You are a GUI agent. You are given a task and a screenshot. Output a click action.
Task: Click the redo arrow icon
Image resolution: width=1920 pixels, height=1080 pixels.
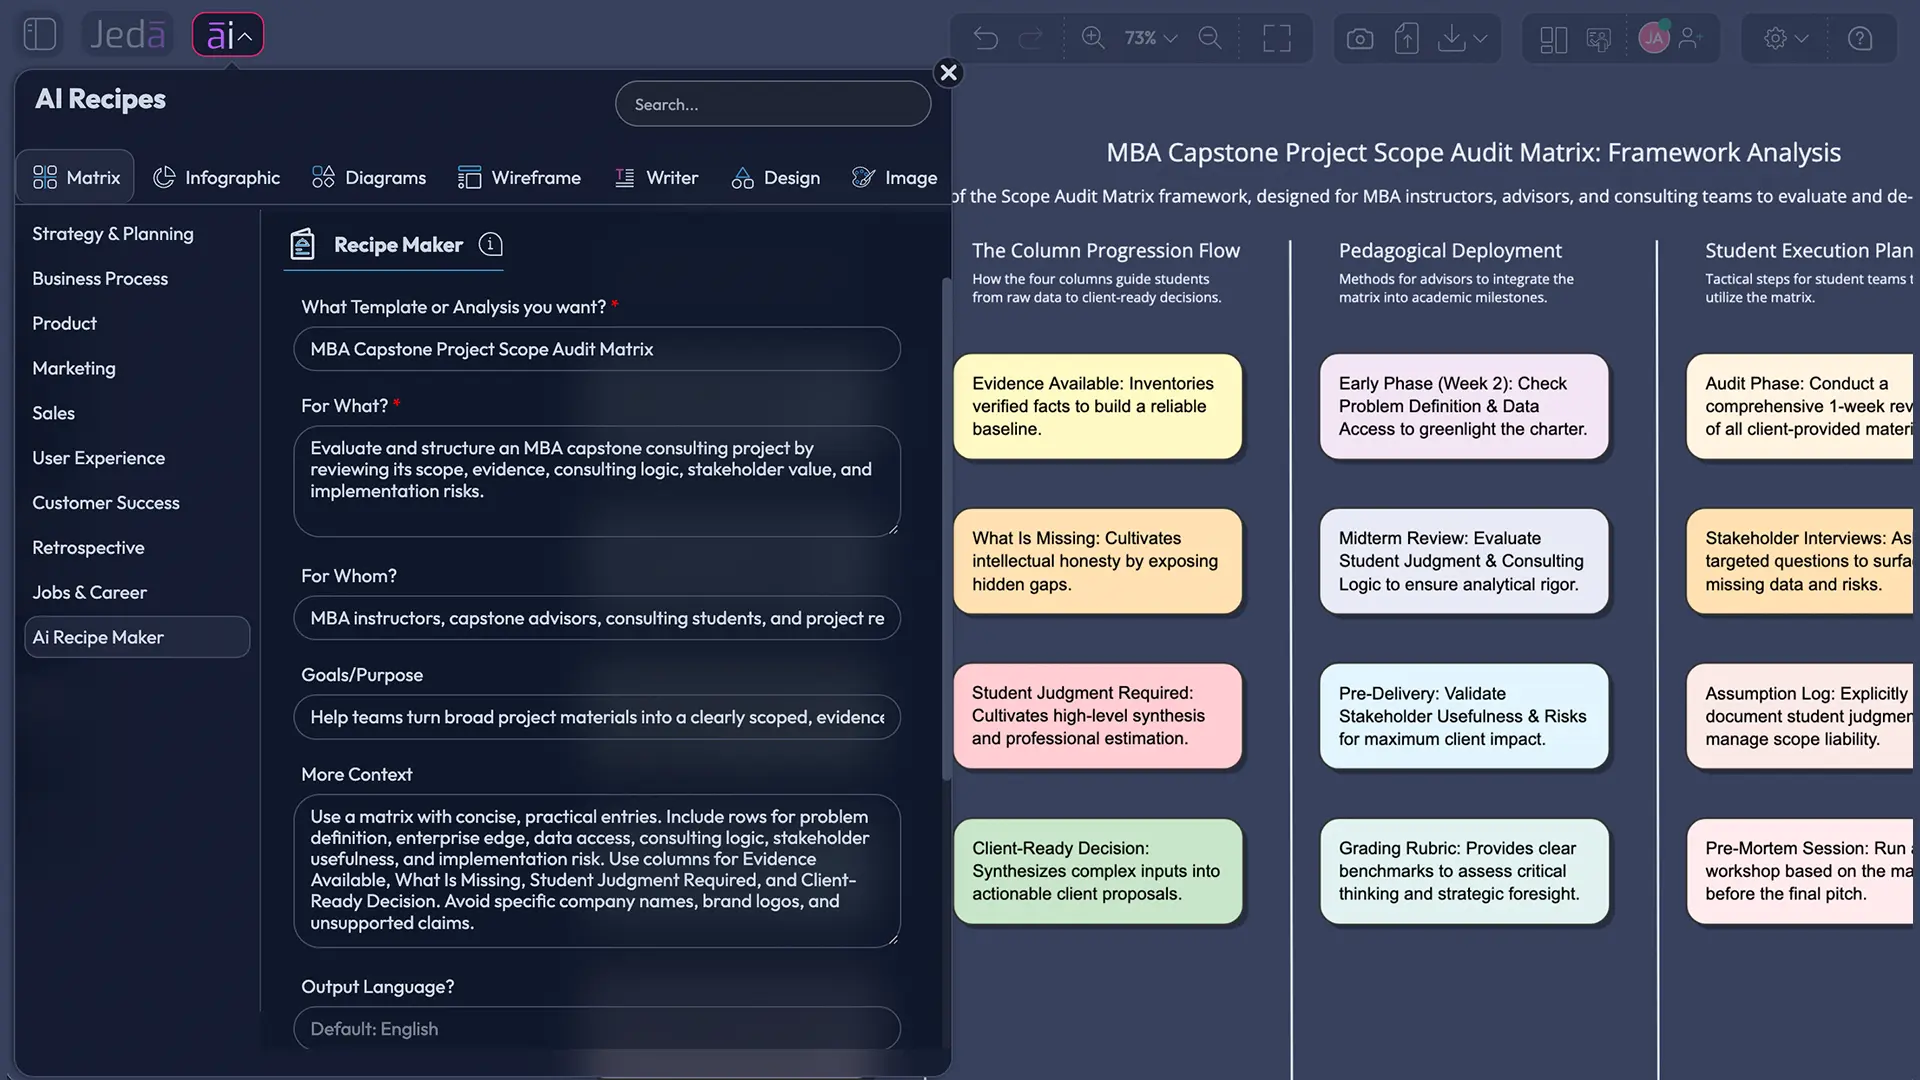tap(1030, 38)
